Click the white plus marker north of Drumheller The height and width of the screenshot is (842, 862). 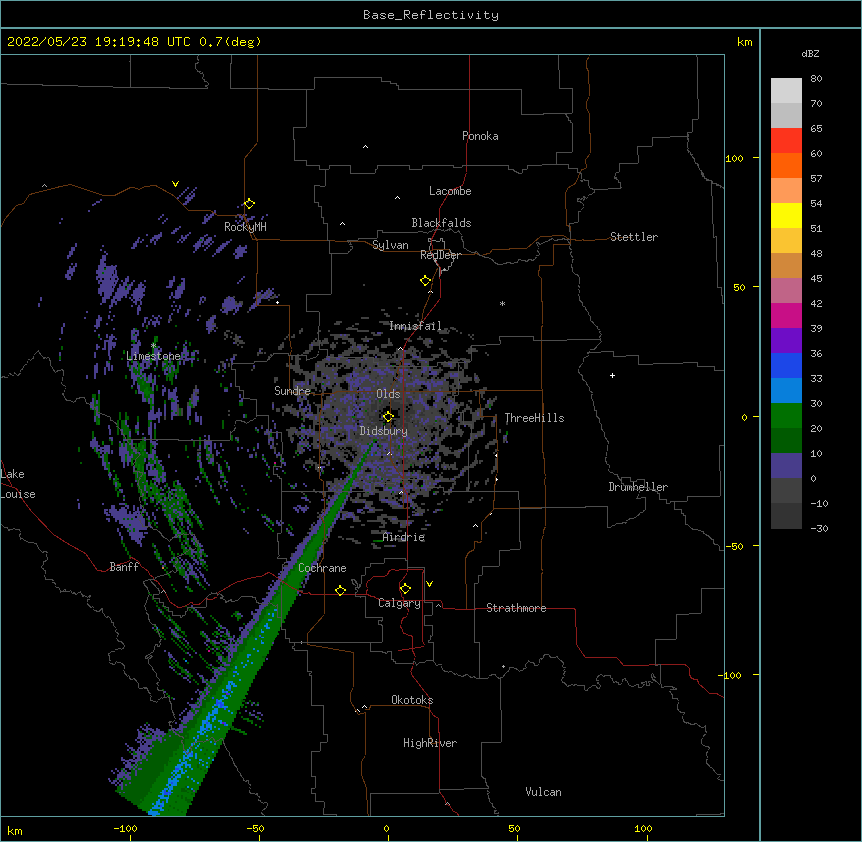point(612,375)
